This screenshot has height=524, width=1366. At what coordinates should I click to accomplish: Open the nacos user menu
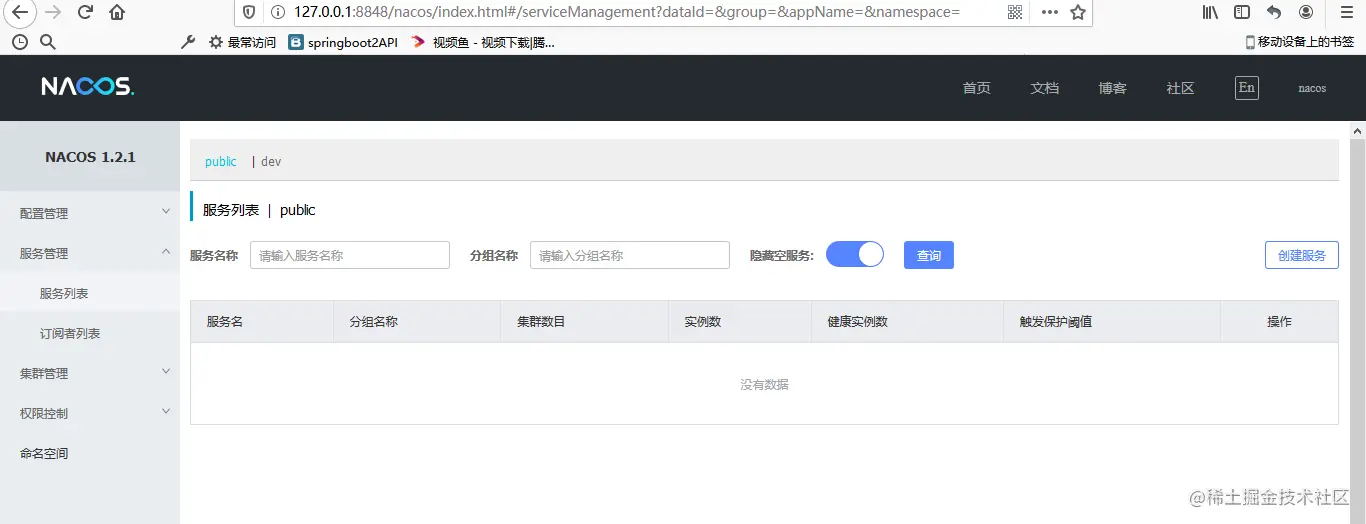pyautogui.click(x=1312, y=88)
